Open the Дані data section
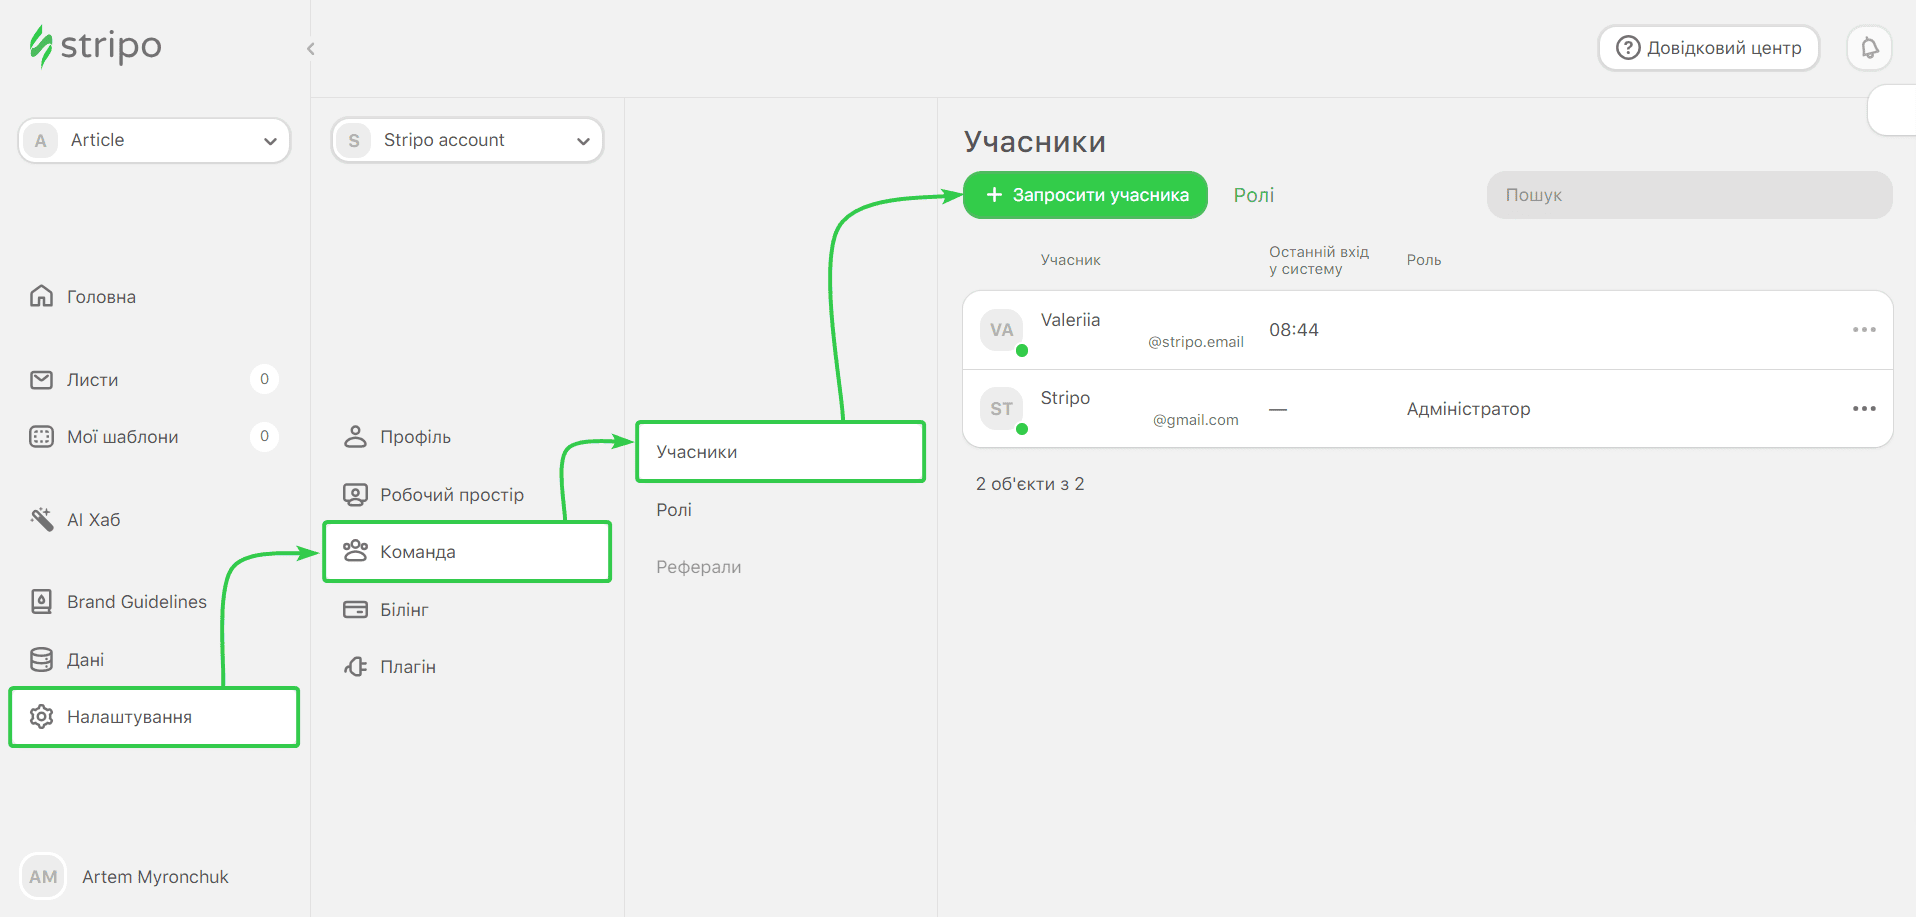Image resolution: width=1916 pixels, height=917 pixels. point(85,660)
